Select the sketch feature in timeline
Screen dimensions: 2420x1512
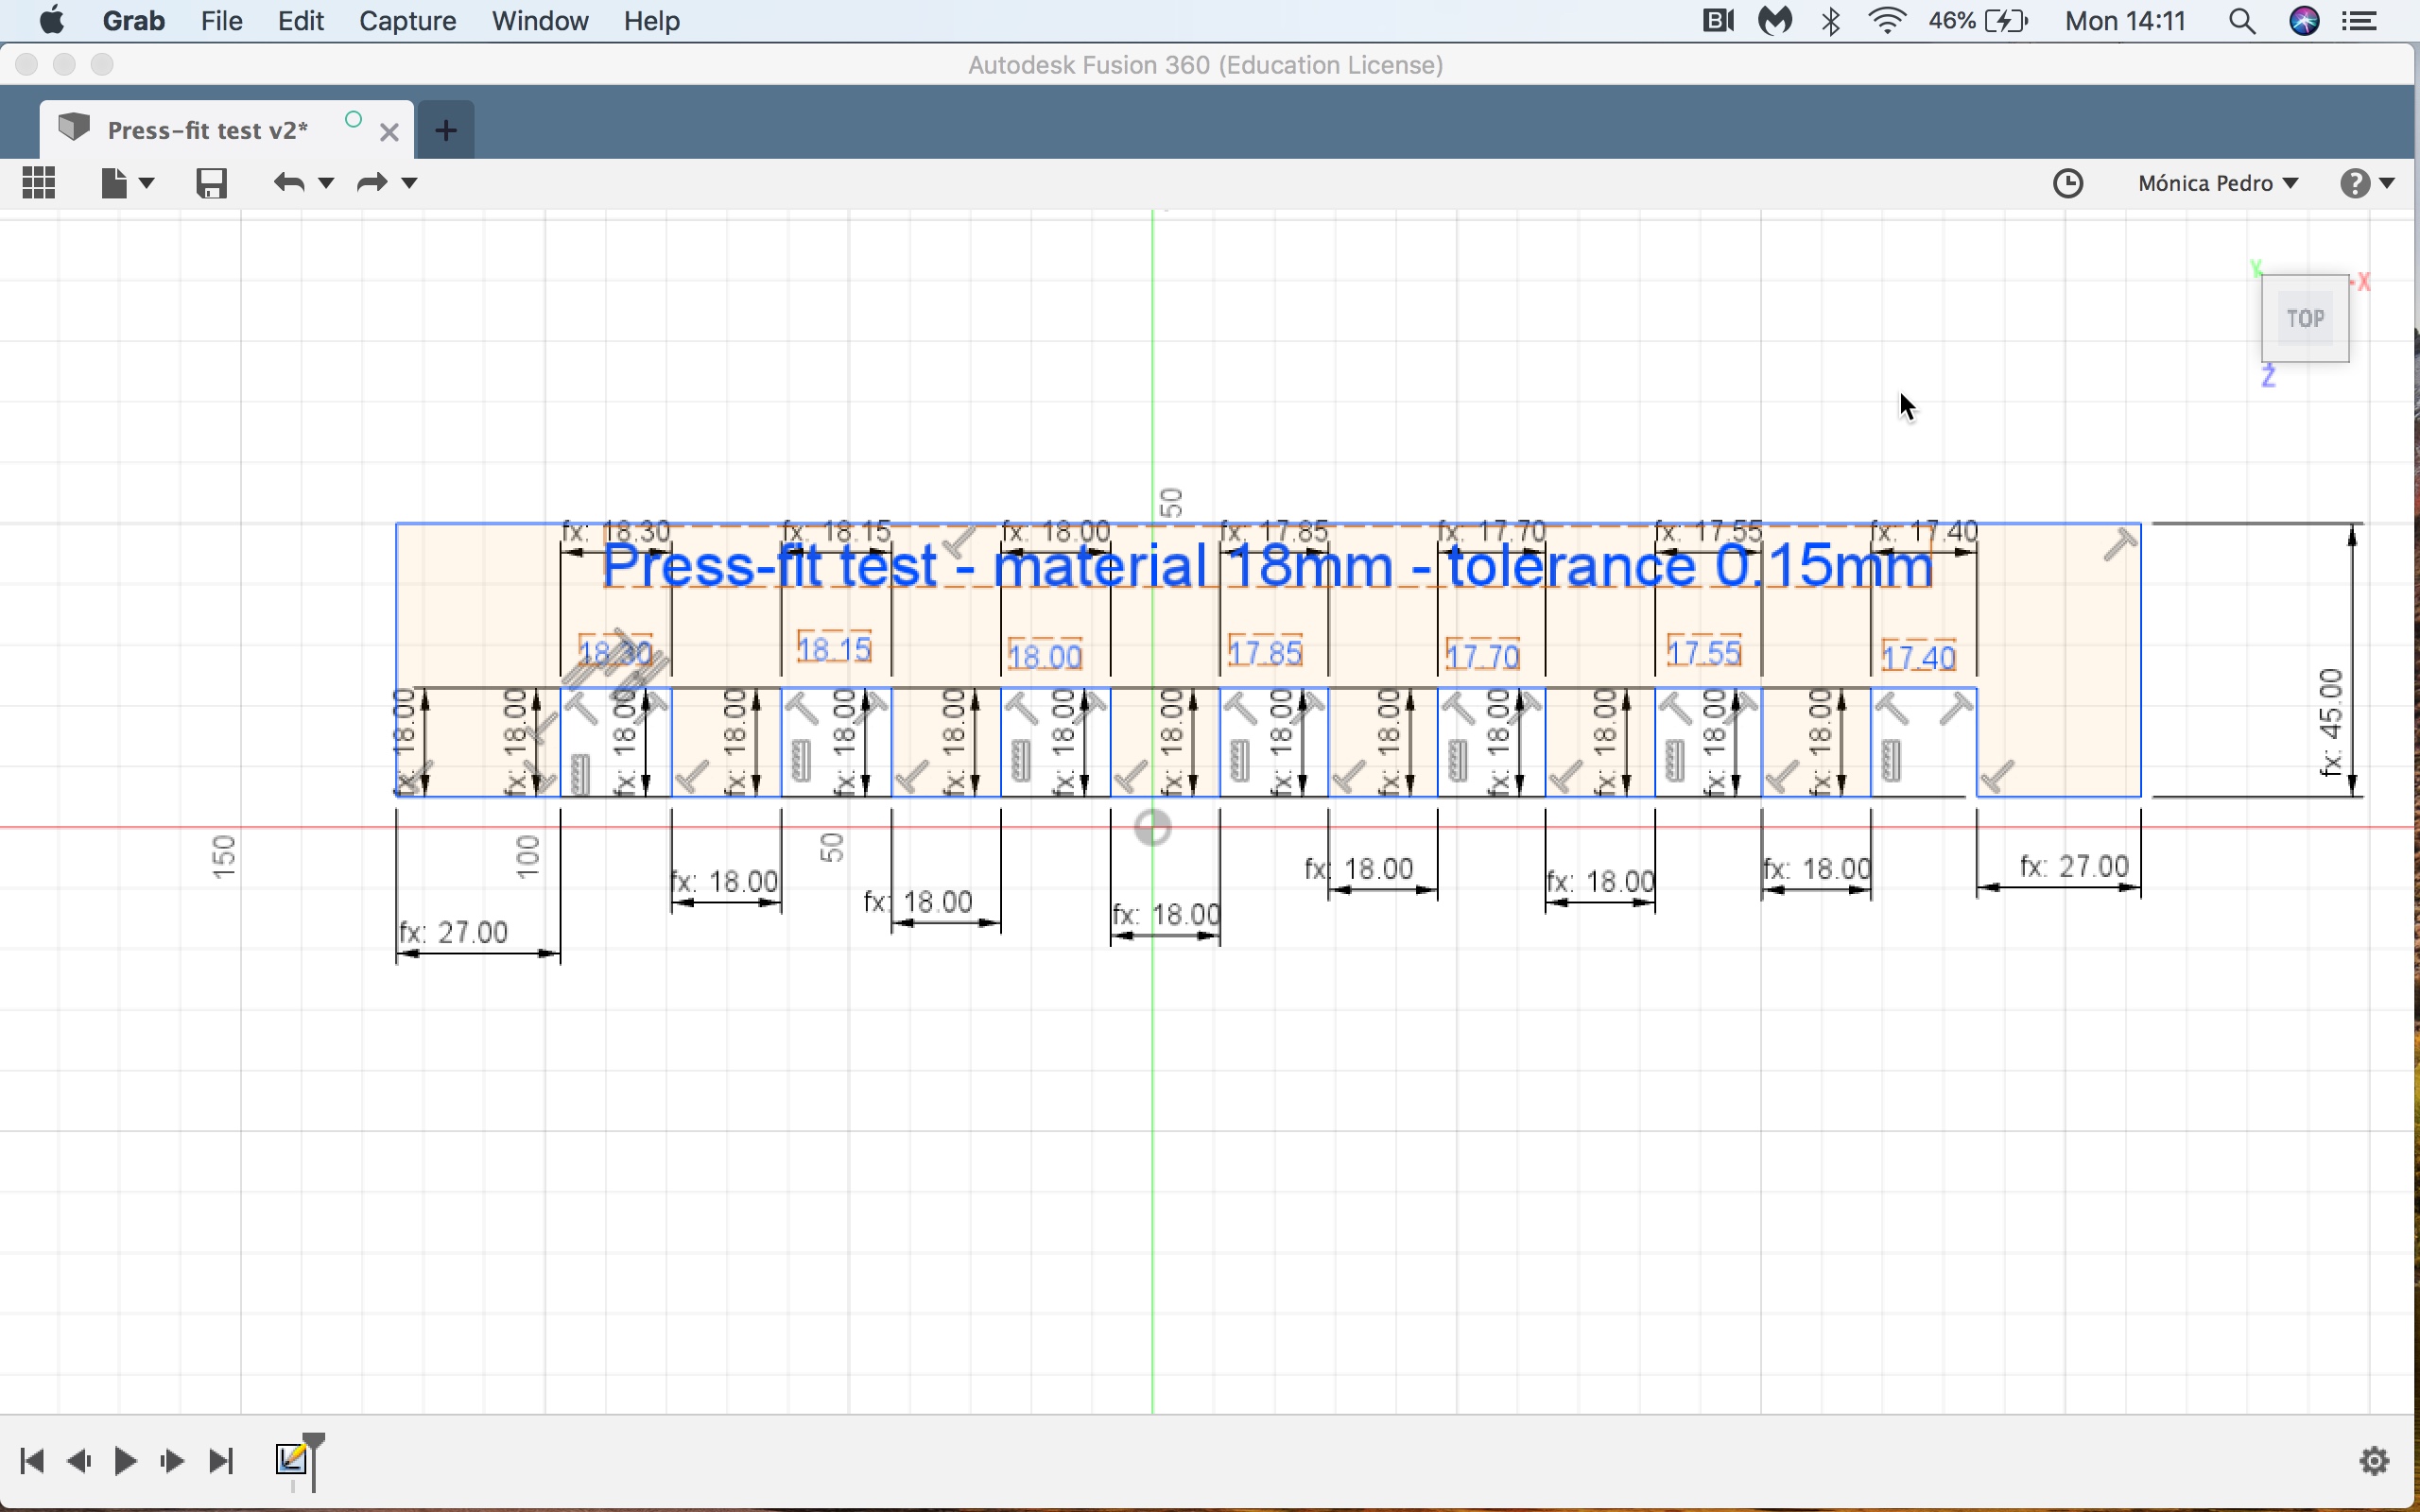click(291, 1459)
